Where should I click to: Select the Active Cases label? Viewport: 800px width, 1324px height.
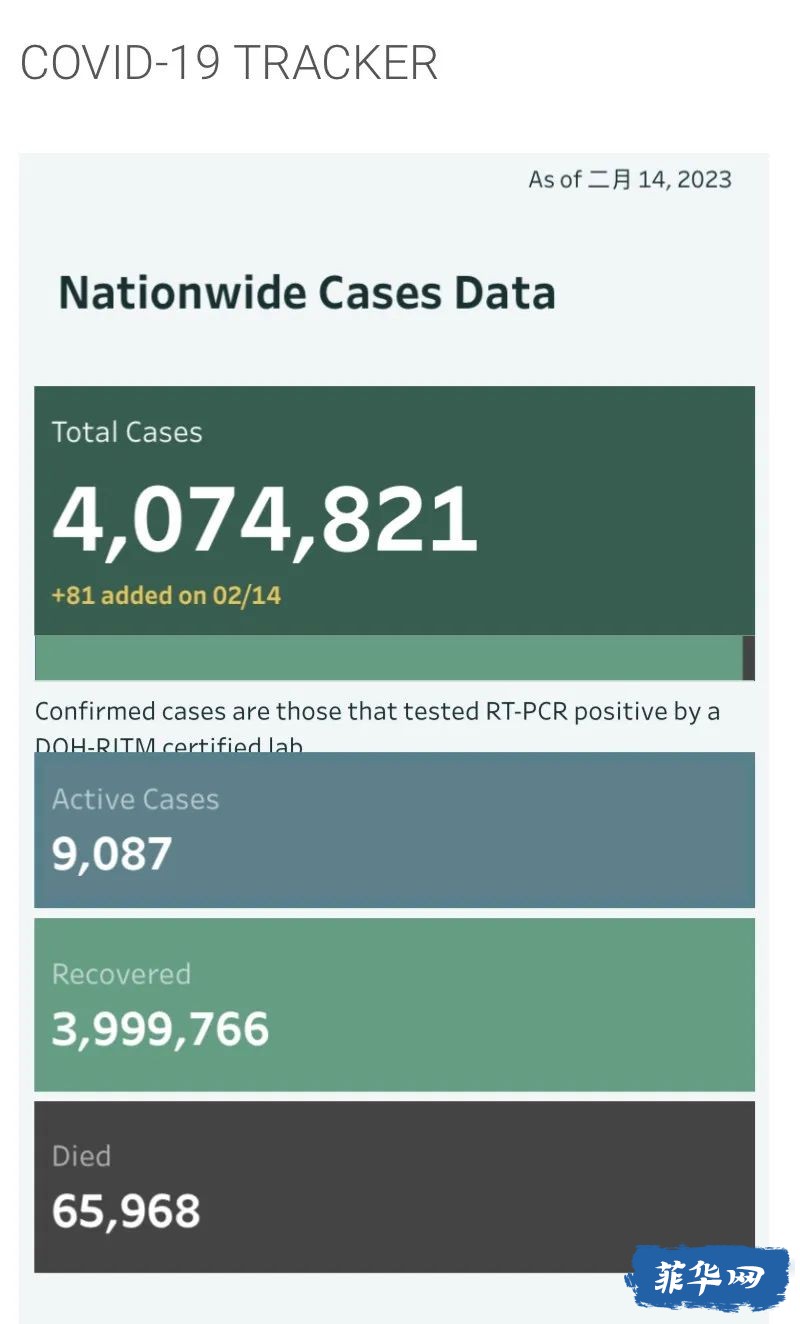[x=135, y=799]
